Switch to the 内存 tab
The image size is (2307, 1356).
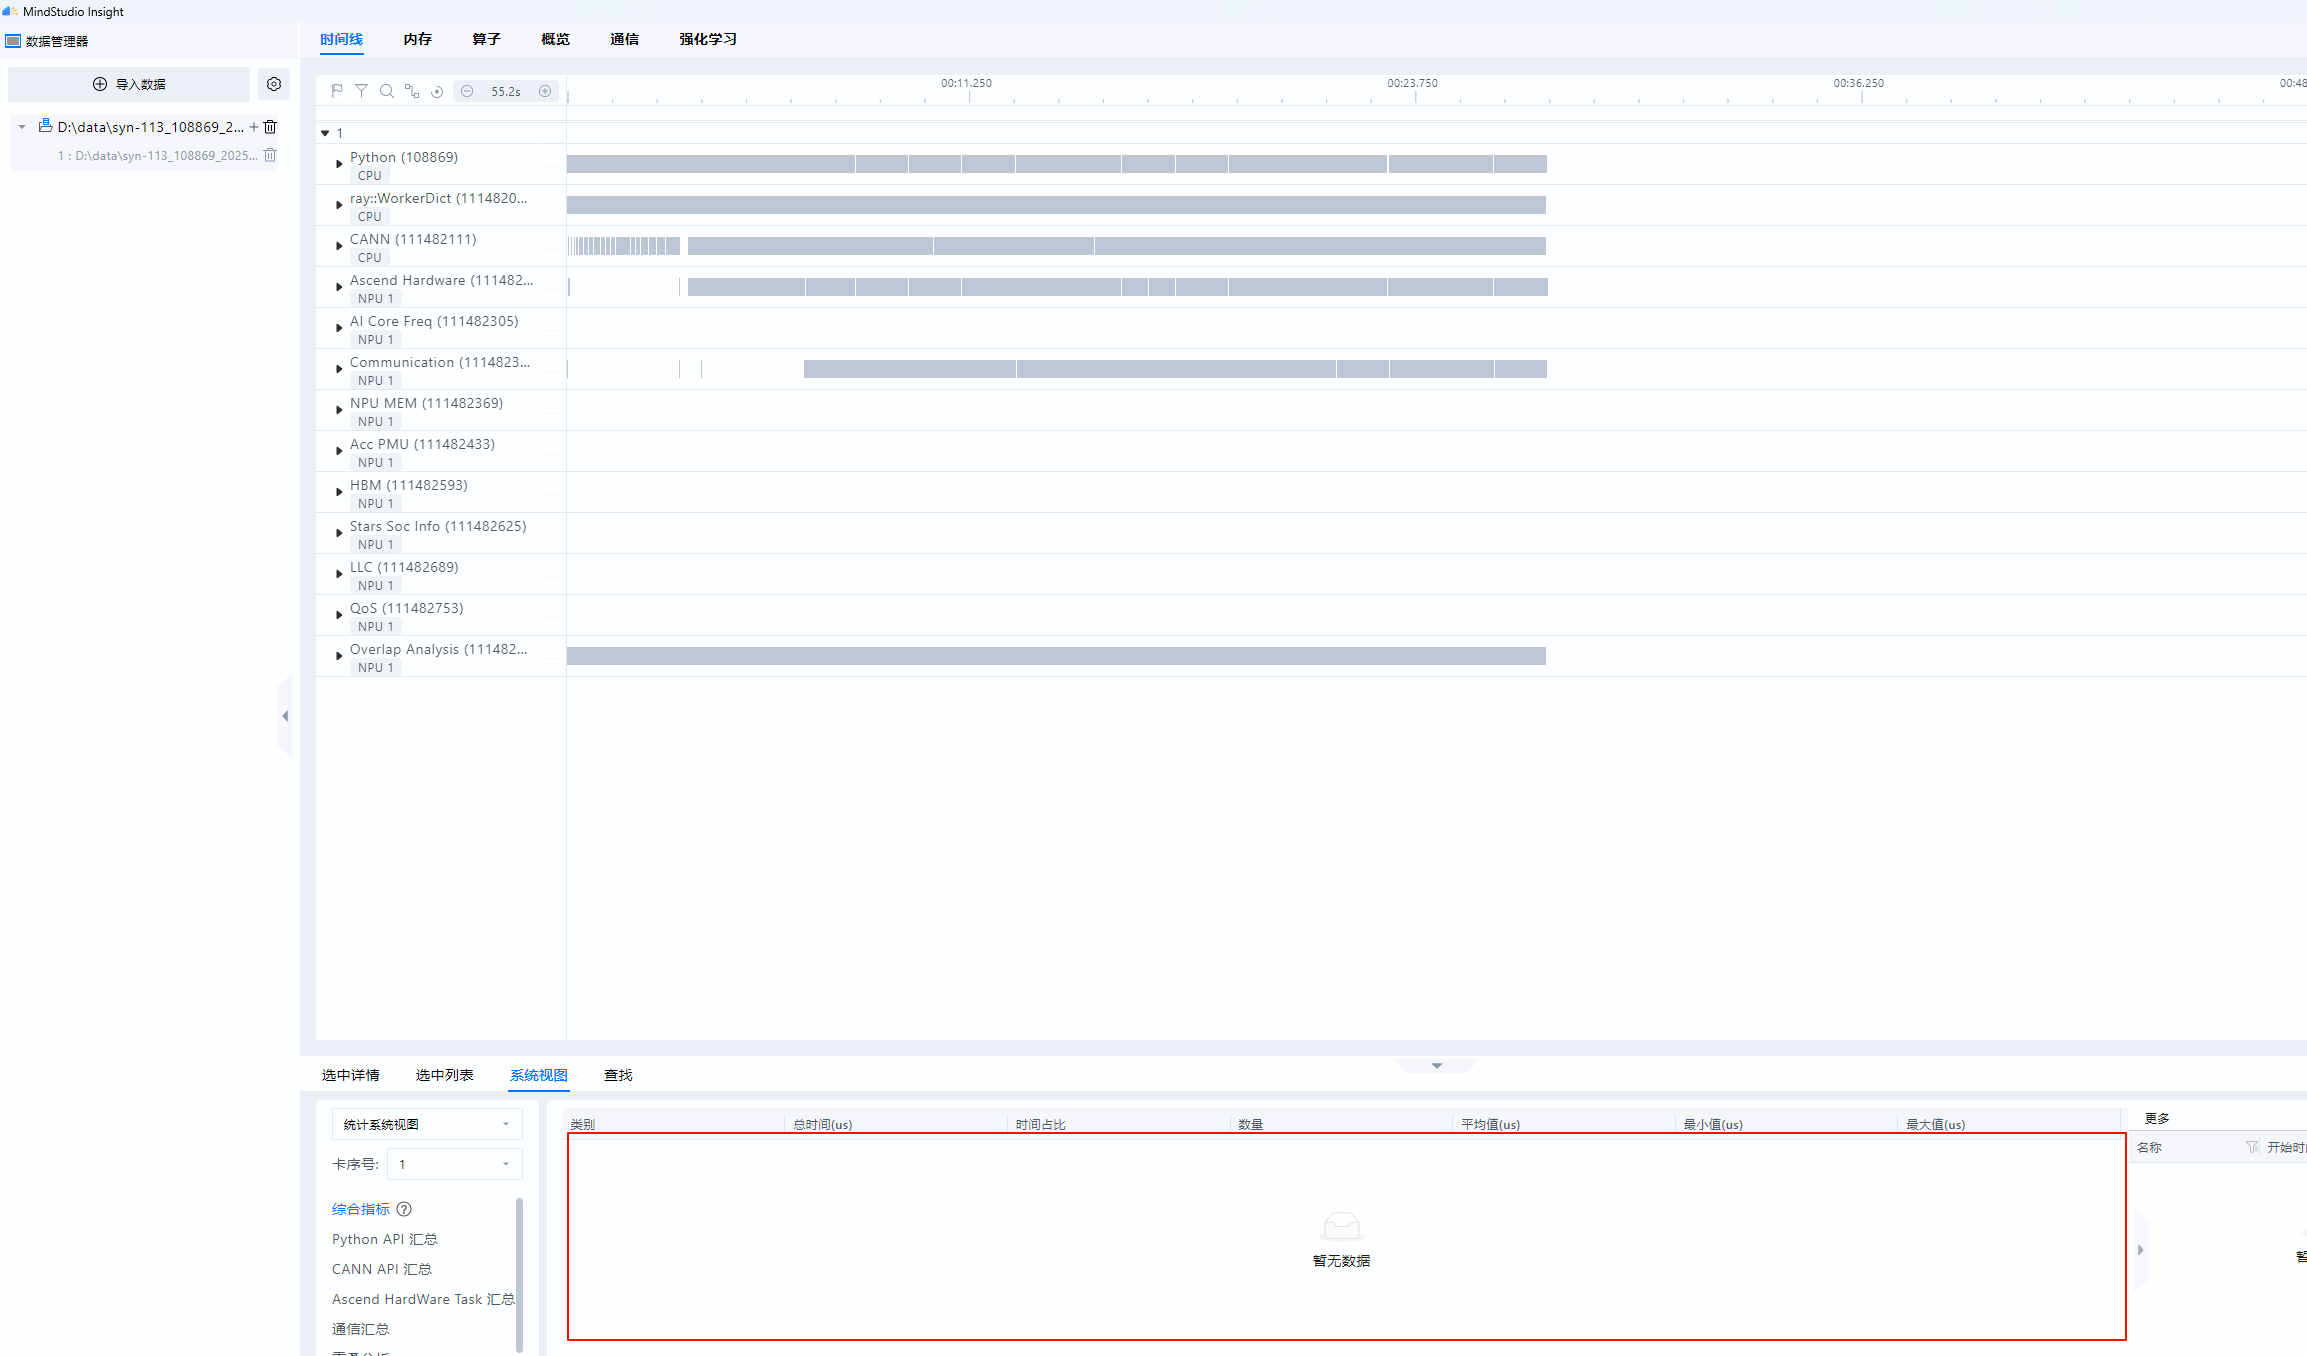coord(418,39)
